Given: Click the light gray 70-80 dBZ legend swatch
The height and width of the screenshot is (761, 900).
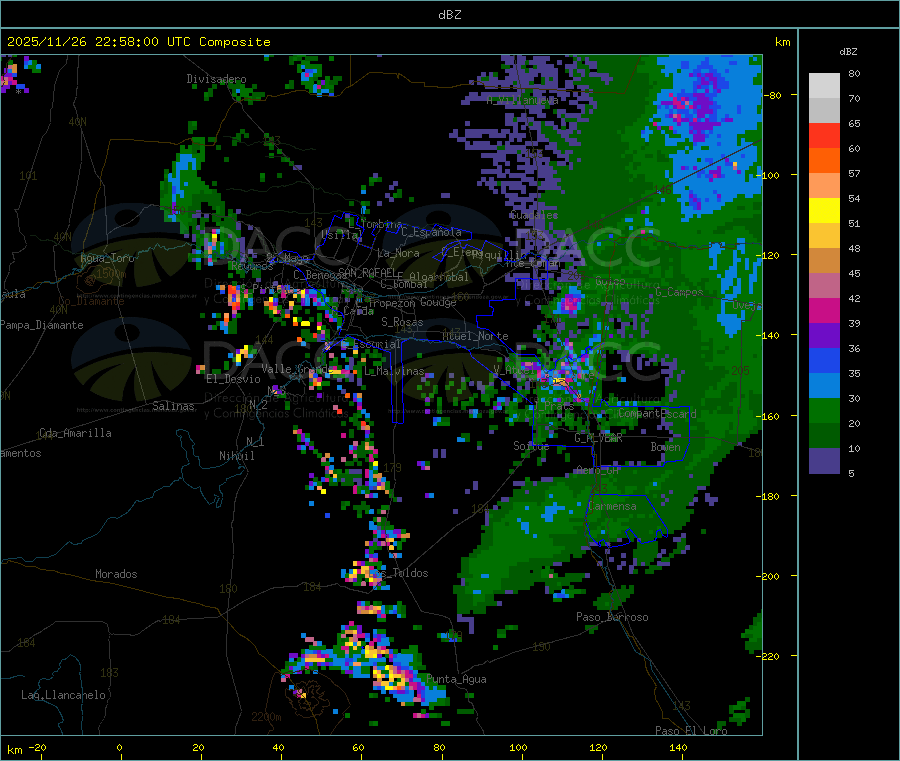Looking at the screenshot, I should click(x=824, y=86).
